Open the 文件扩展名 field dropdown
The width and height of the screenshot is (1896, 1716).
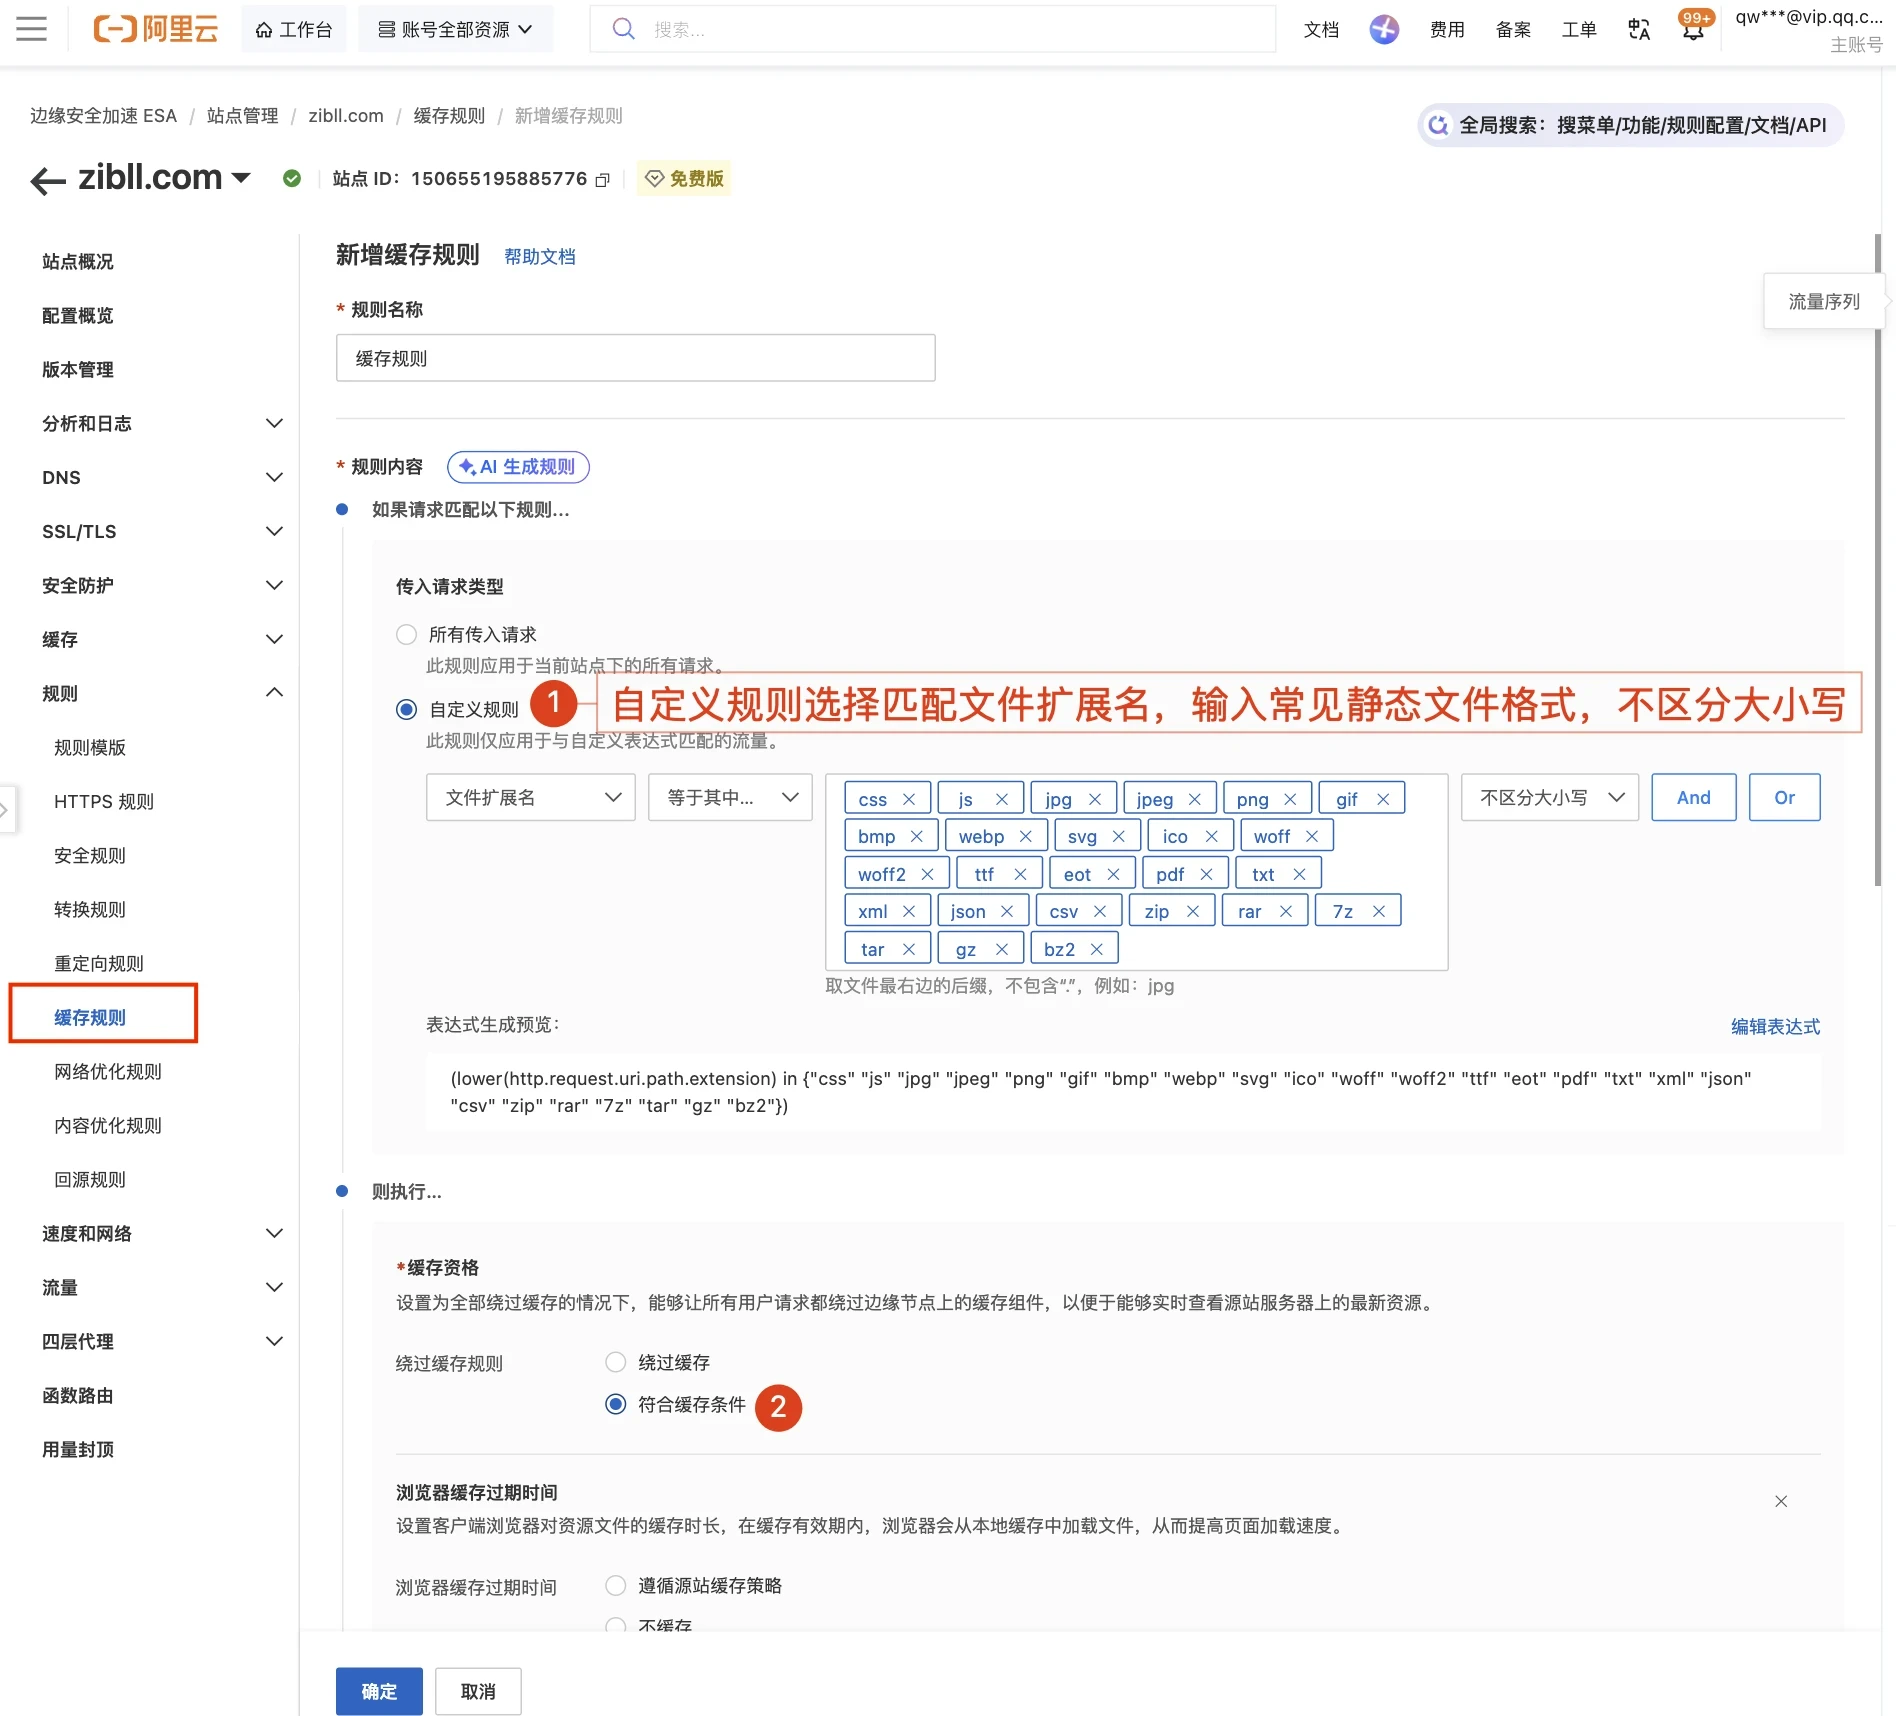pos(530,797)
